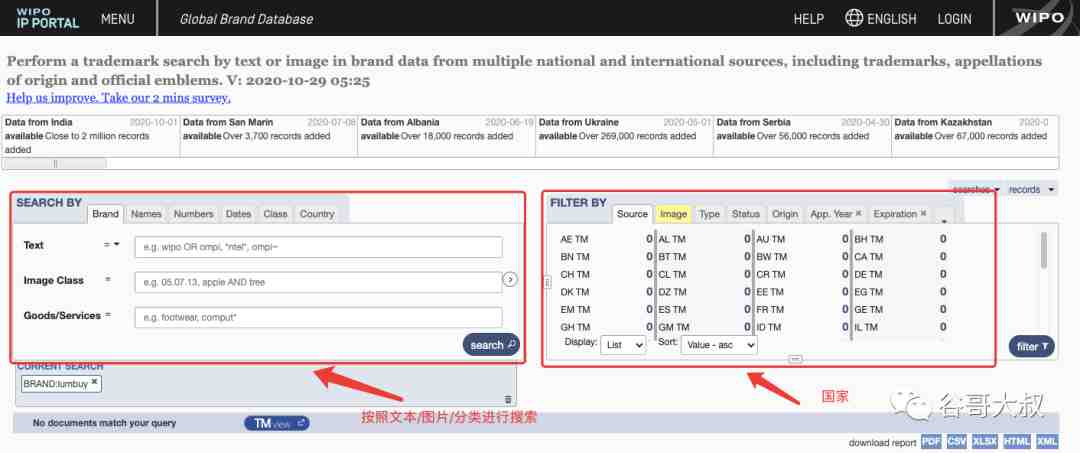1080x453 pixels.
Task: Remove the Expiration filter tab
Action: click(924, 213)
